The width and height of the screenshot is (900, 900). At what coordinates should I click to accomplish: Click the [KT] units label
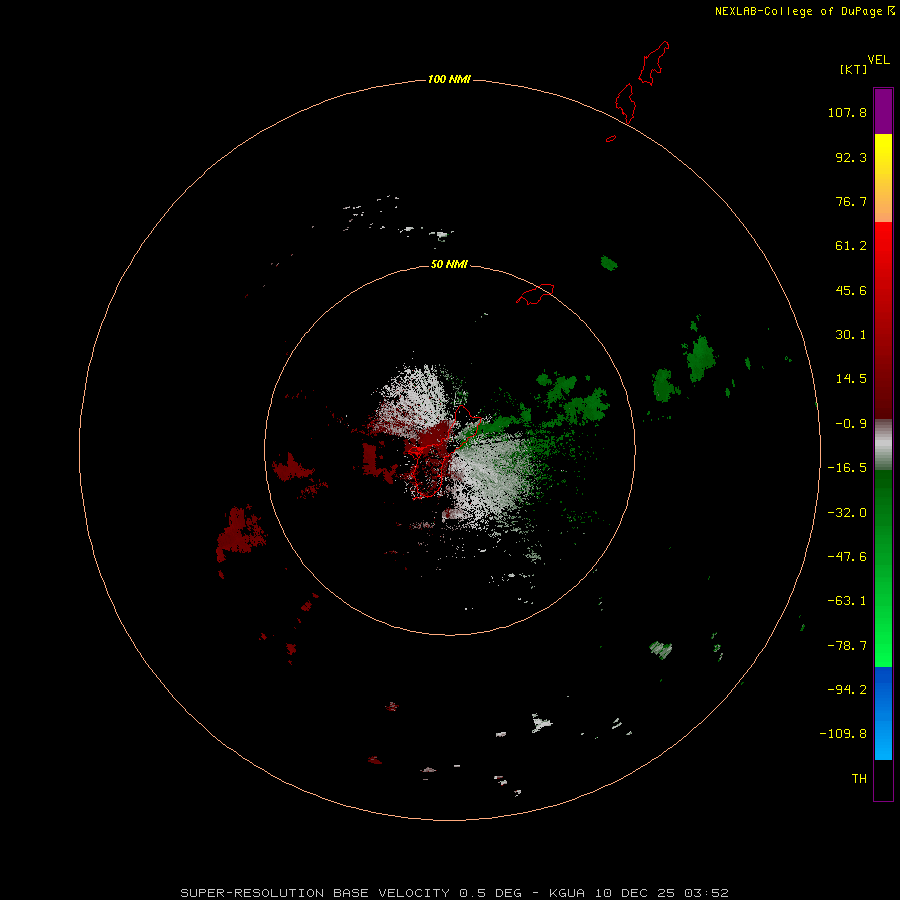click(x=854, y=69)
